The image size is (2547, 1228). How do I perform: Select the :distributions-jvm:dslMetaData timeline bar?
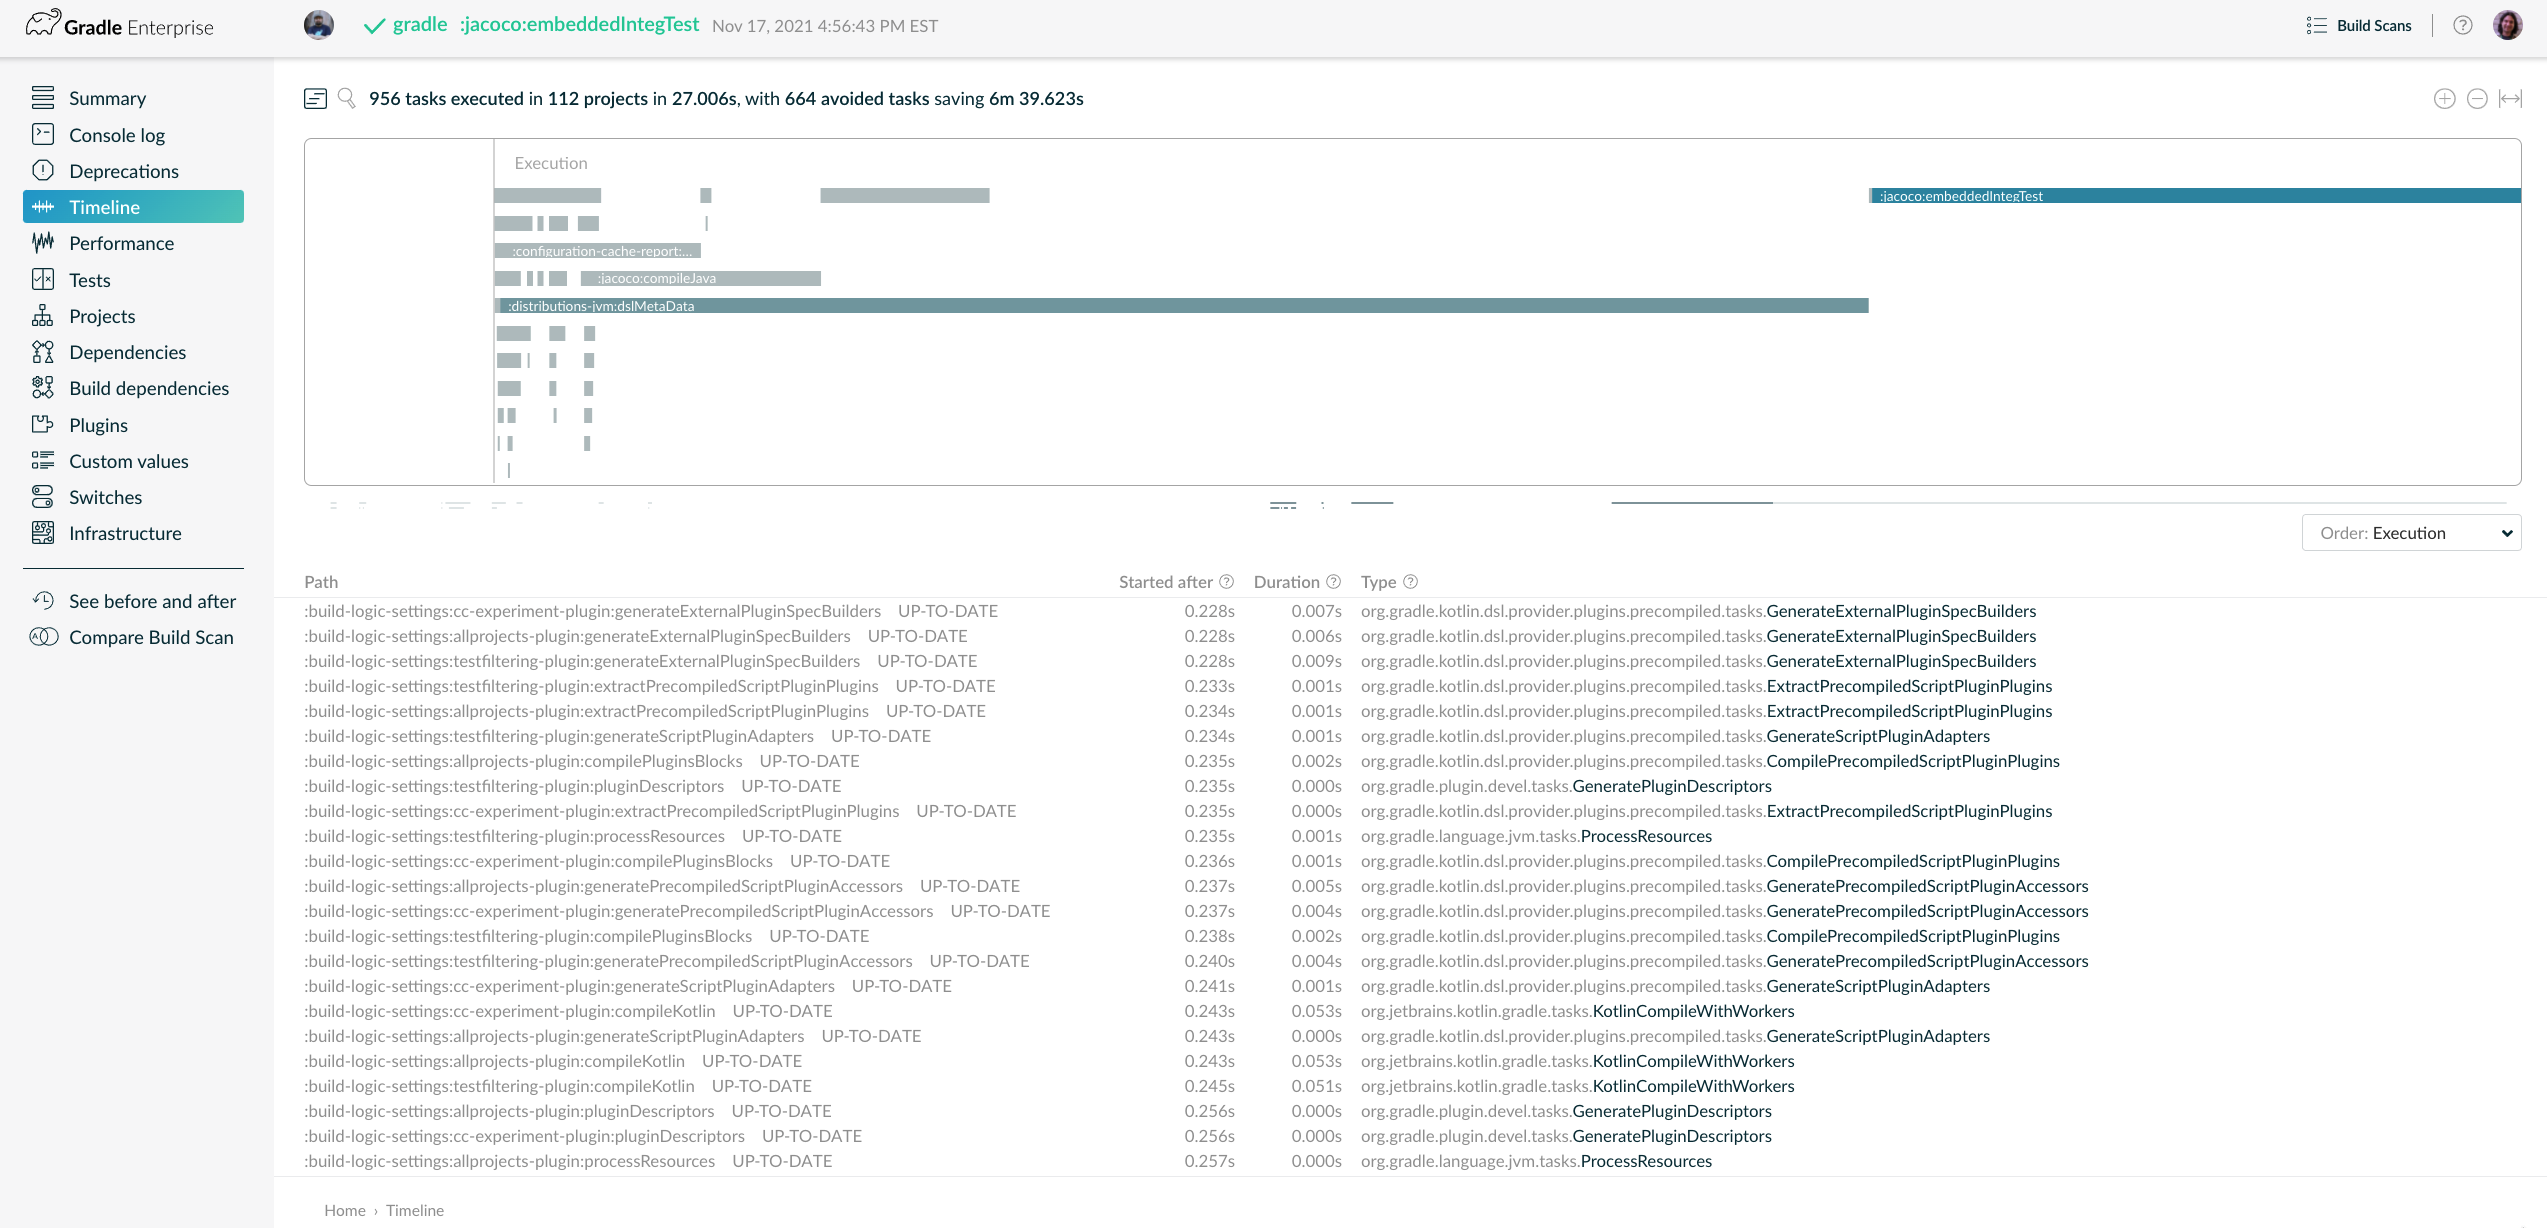pyautogui.click(x=1182, y=306)
